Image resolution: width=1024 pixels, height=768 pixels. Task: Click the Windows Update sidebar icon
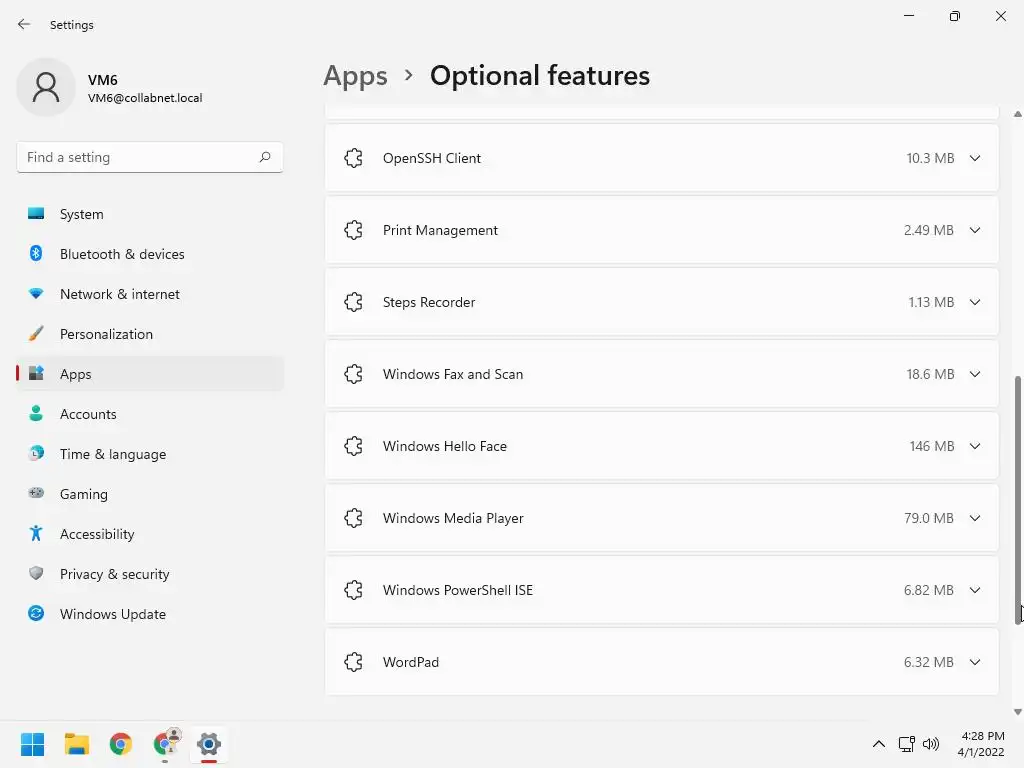pyautogui.click(x=36, y=614)
